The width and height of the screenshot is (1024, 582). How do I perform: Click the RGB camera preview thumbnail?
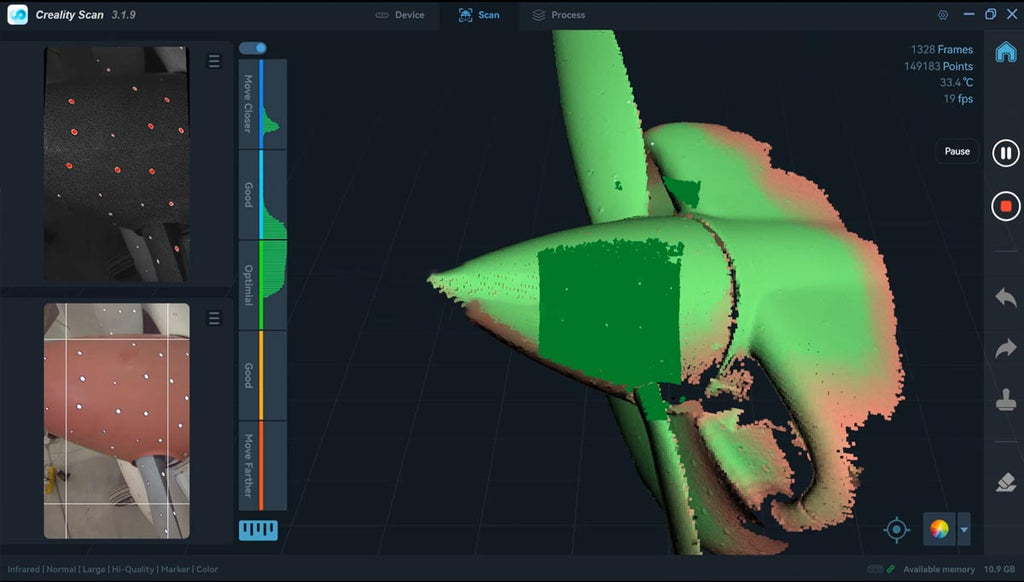pos(116,420)
